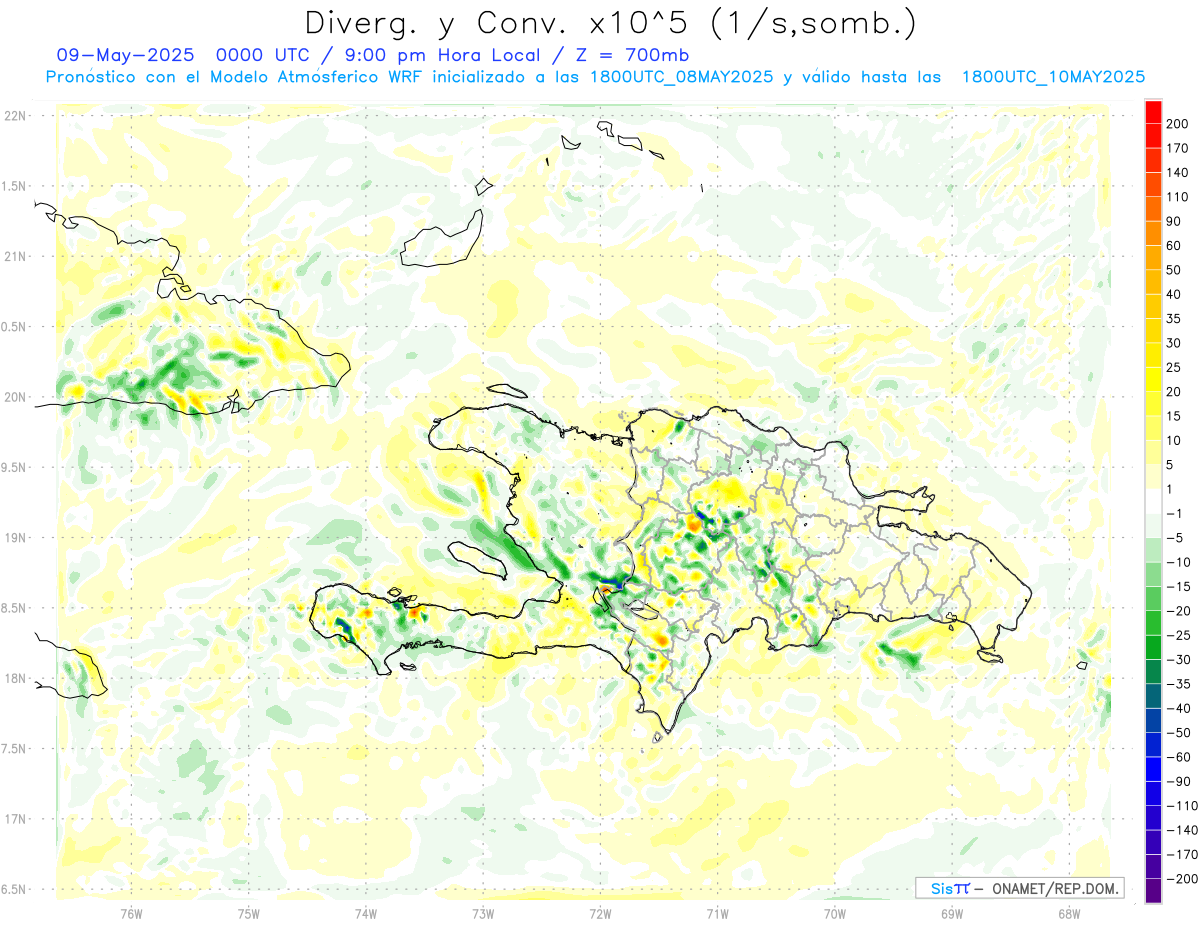
Task: Click the "17N" latitude label
Action: [x=14, y=819]
